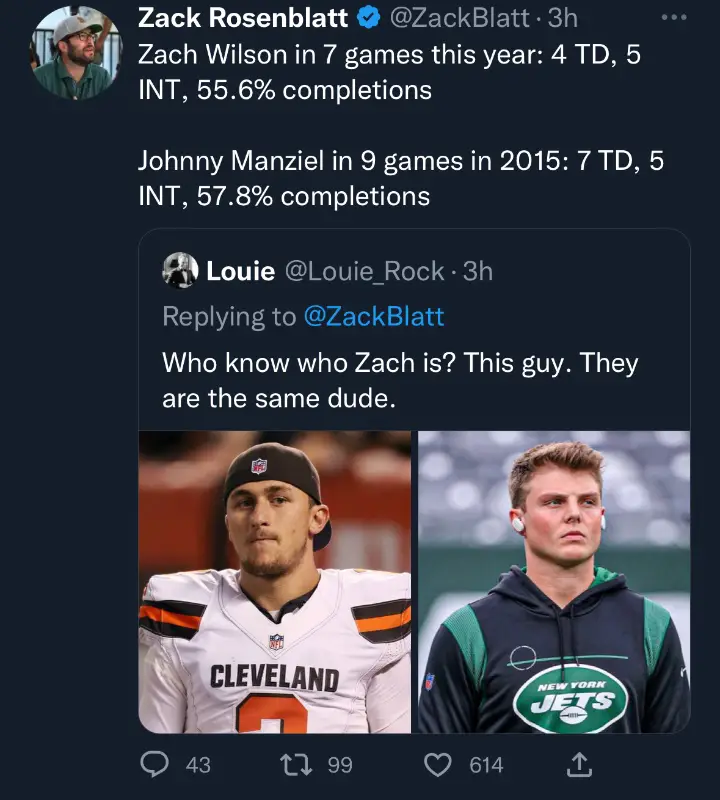The height and width of the screenshot is (800, 720).
Task: Click the blue verified badge
Action: click(x=367, y=18)
